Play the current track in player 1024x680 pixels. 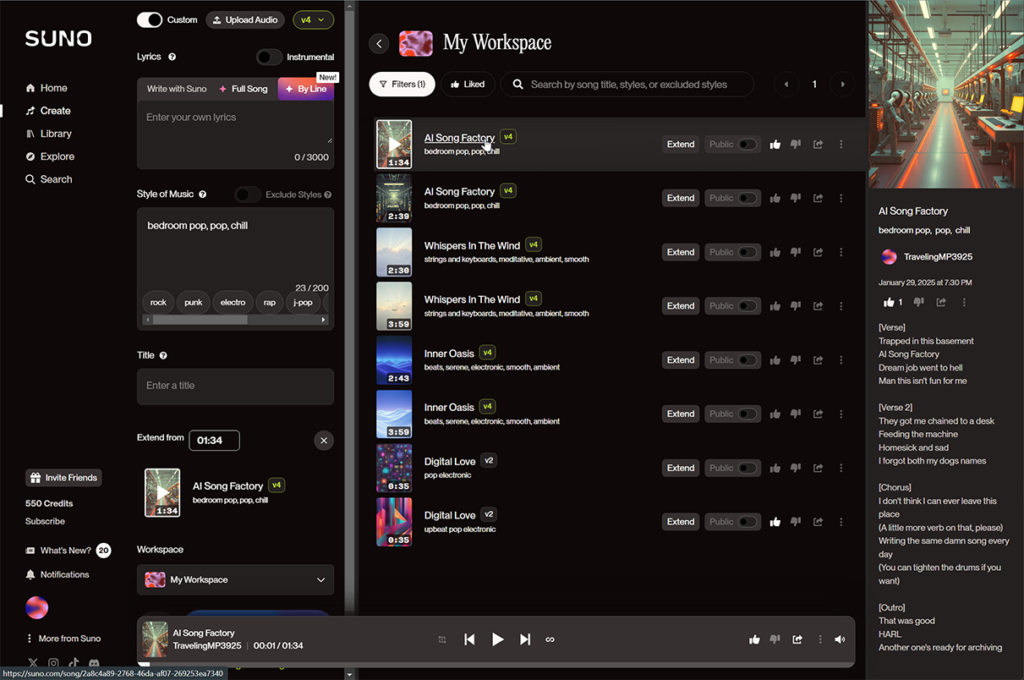click(x=497, y=640)
